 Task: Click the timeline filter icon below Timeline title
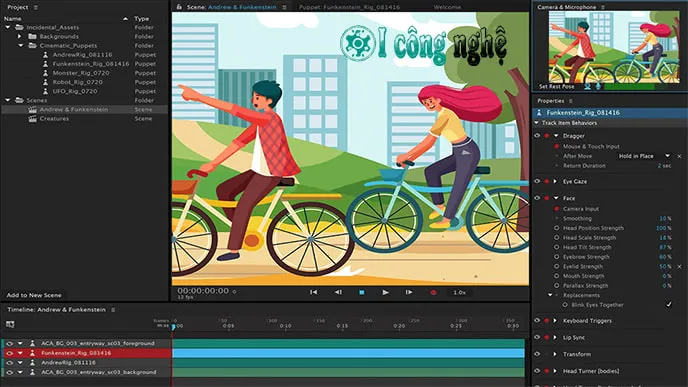pos(10,324)
